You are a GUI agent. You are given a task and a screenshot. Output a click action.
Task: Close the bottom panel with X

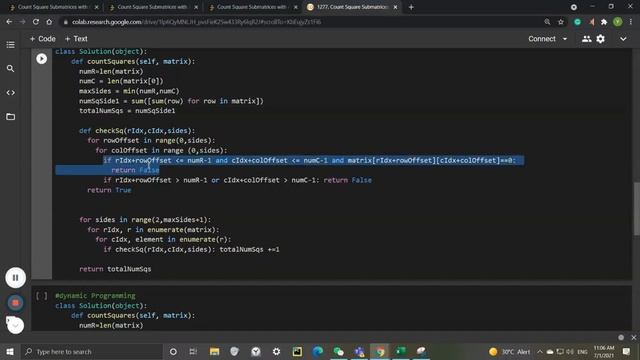(x=633, y=338)
